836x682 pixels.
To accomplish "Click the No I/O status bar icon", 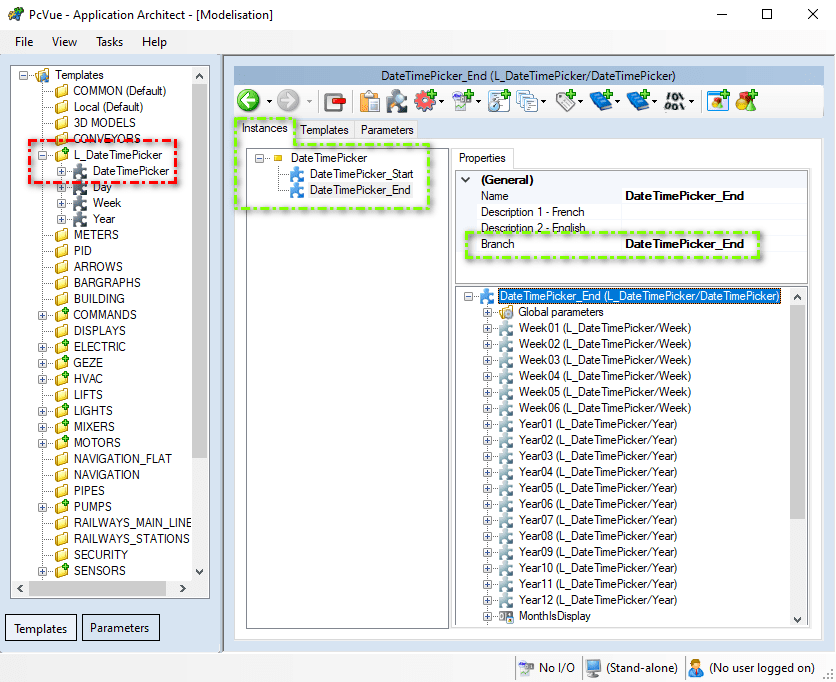I will 526,667.
